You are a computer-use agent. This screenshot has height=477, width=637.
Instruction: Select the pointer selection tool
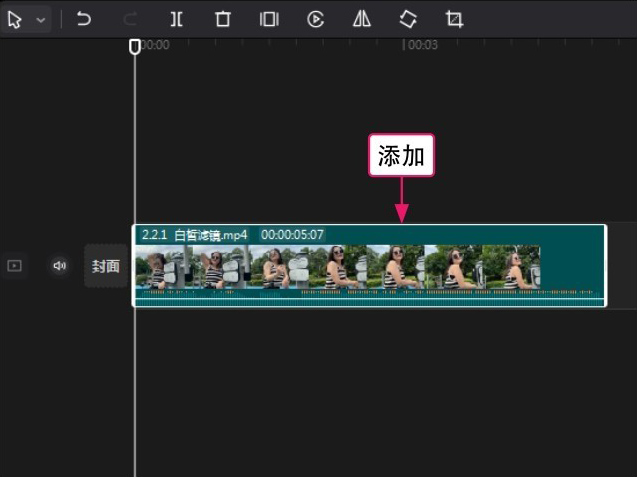tap(15, 19)
